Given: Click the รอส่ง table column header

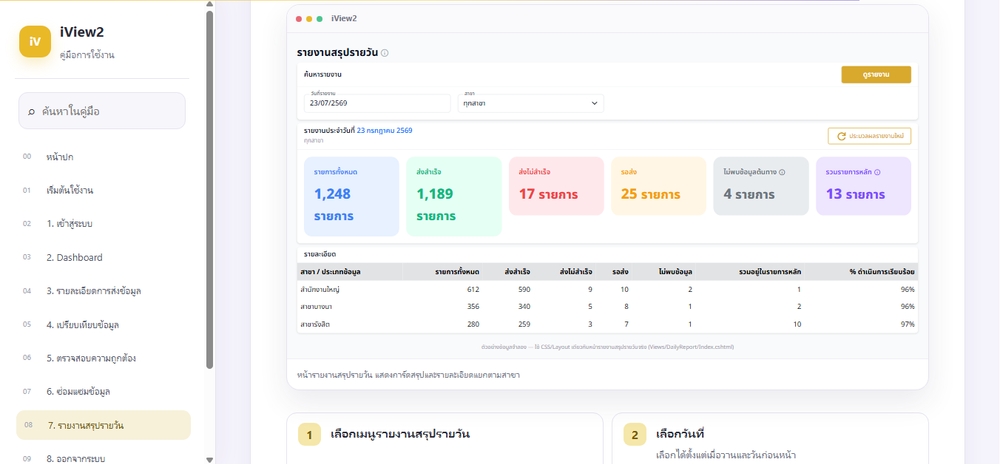Looking at the screenshot, I should (x=621, y=272).
